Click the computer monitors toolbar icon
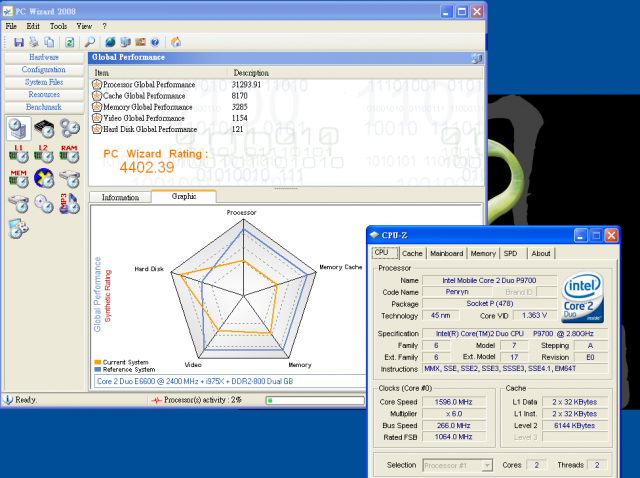 (x=125, y=42)
